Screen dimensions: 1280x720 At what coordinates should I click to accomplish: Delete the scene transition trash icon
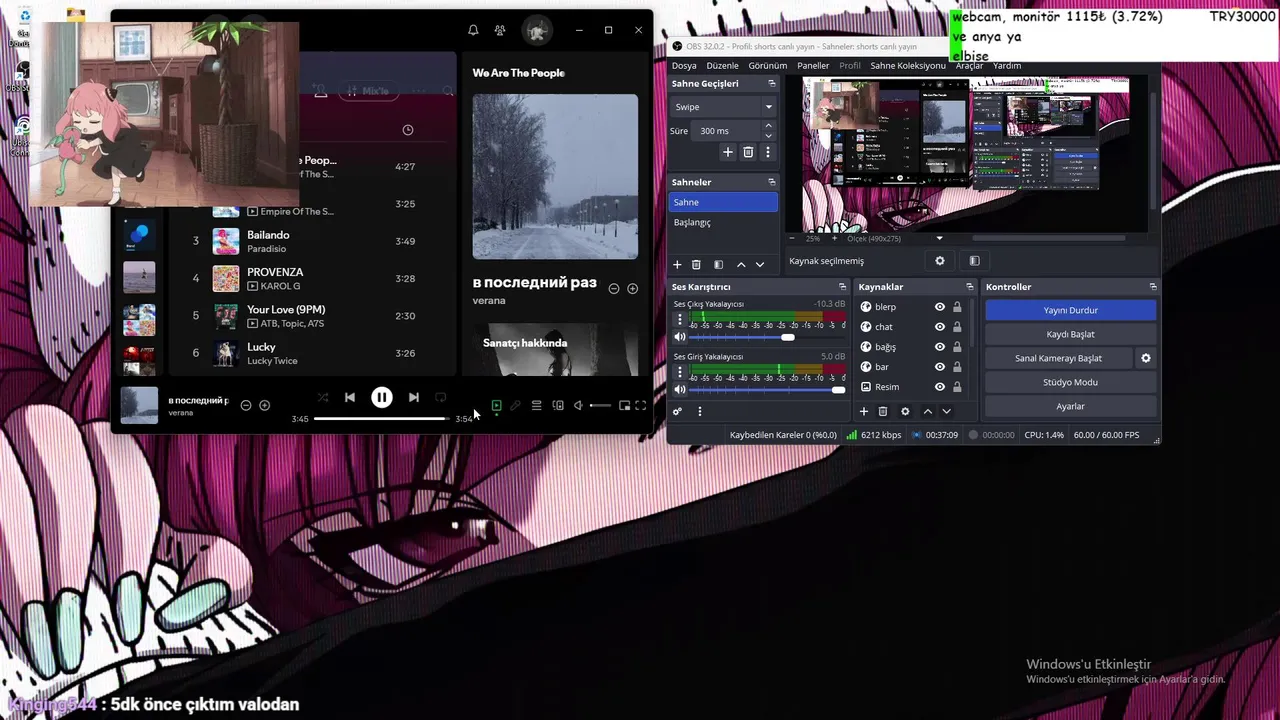748,152
